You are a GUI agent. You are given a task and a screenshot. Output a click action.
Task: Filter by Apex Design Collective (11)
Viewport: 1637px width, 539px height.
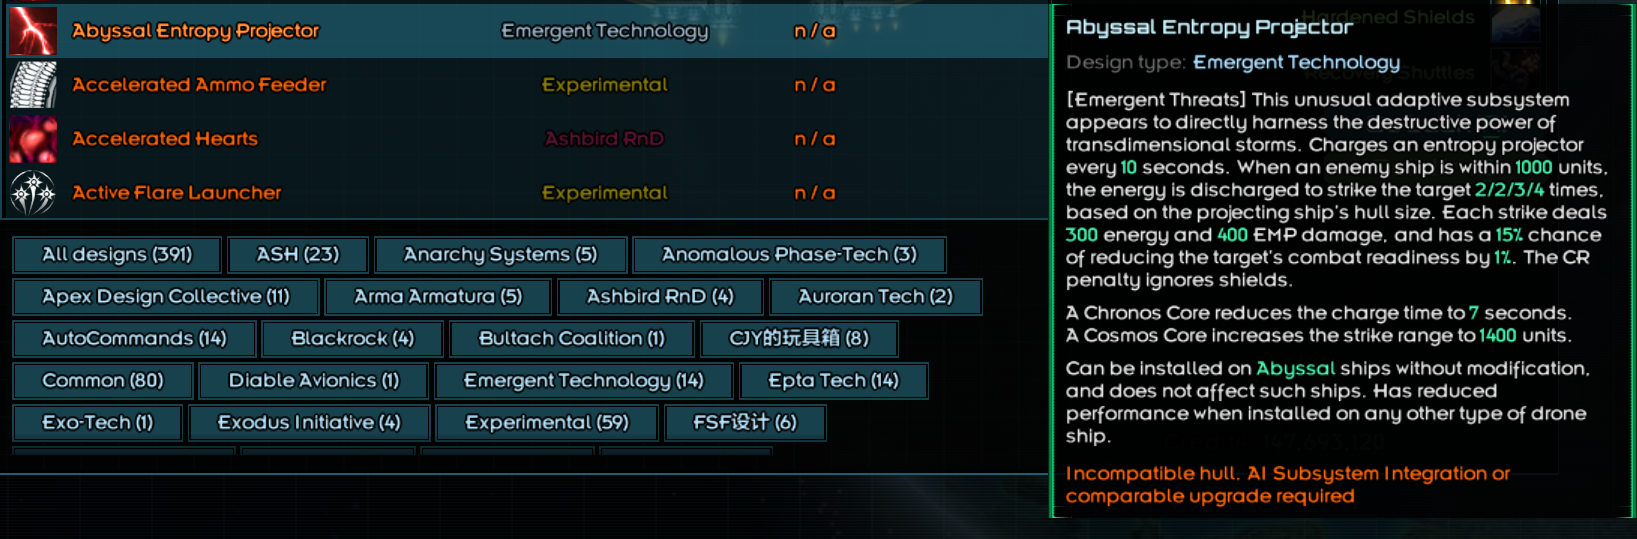[x=166, y=297]
